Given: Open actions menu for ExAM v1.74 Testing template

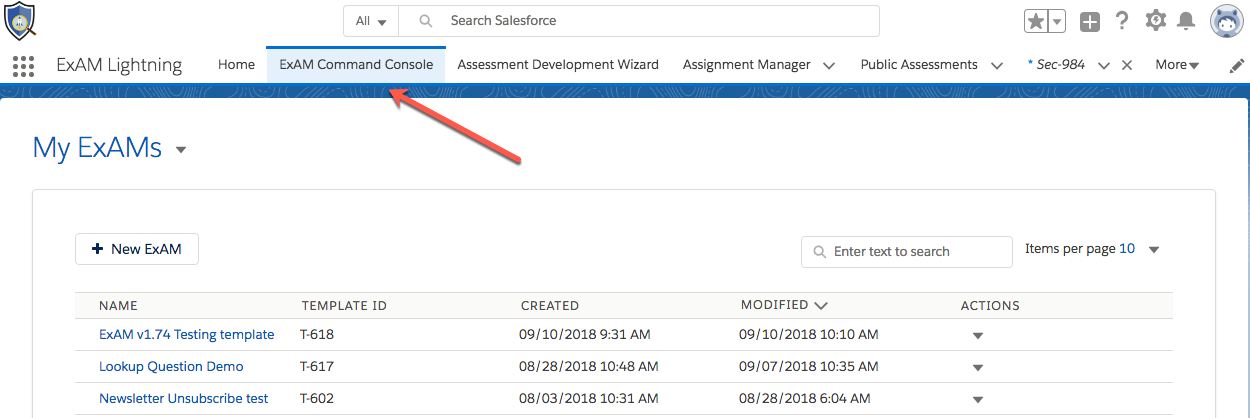Looking at the screenshot, I should (x=978, y=336).
